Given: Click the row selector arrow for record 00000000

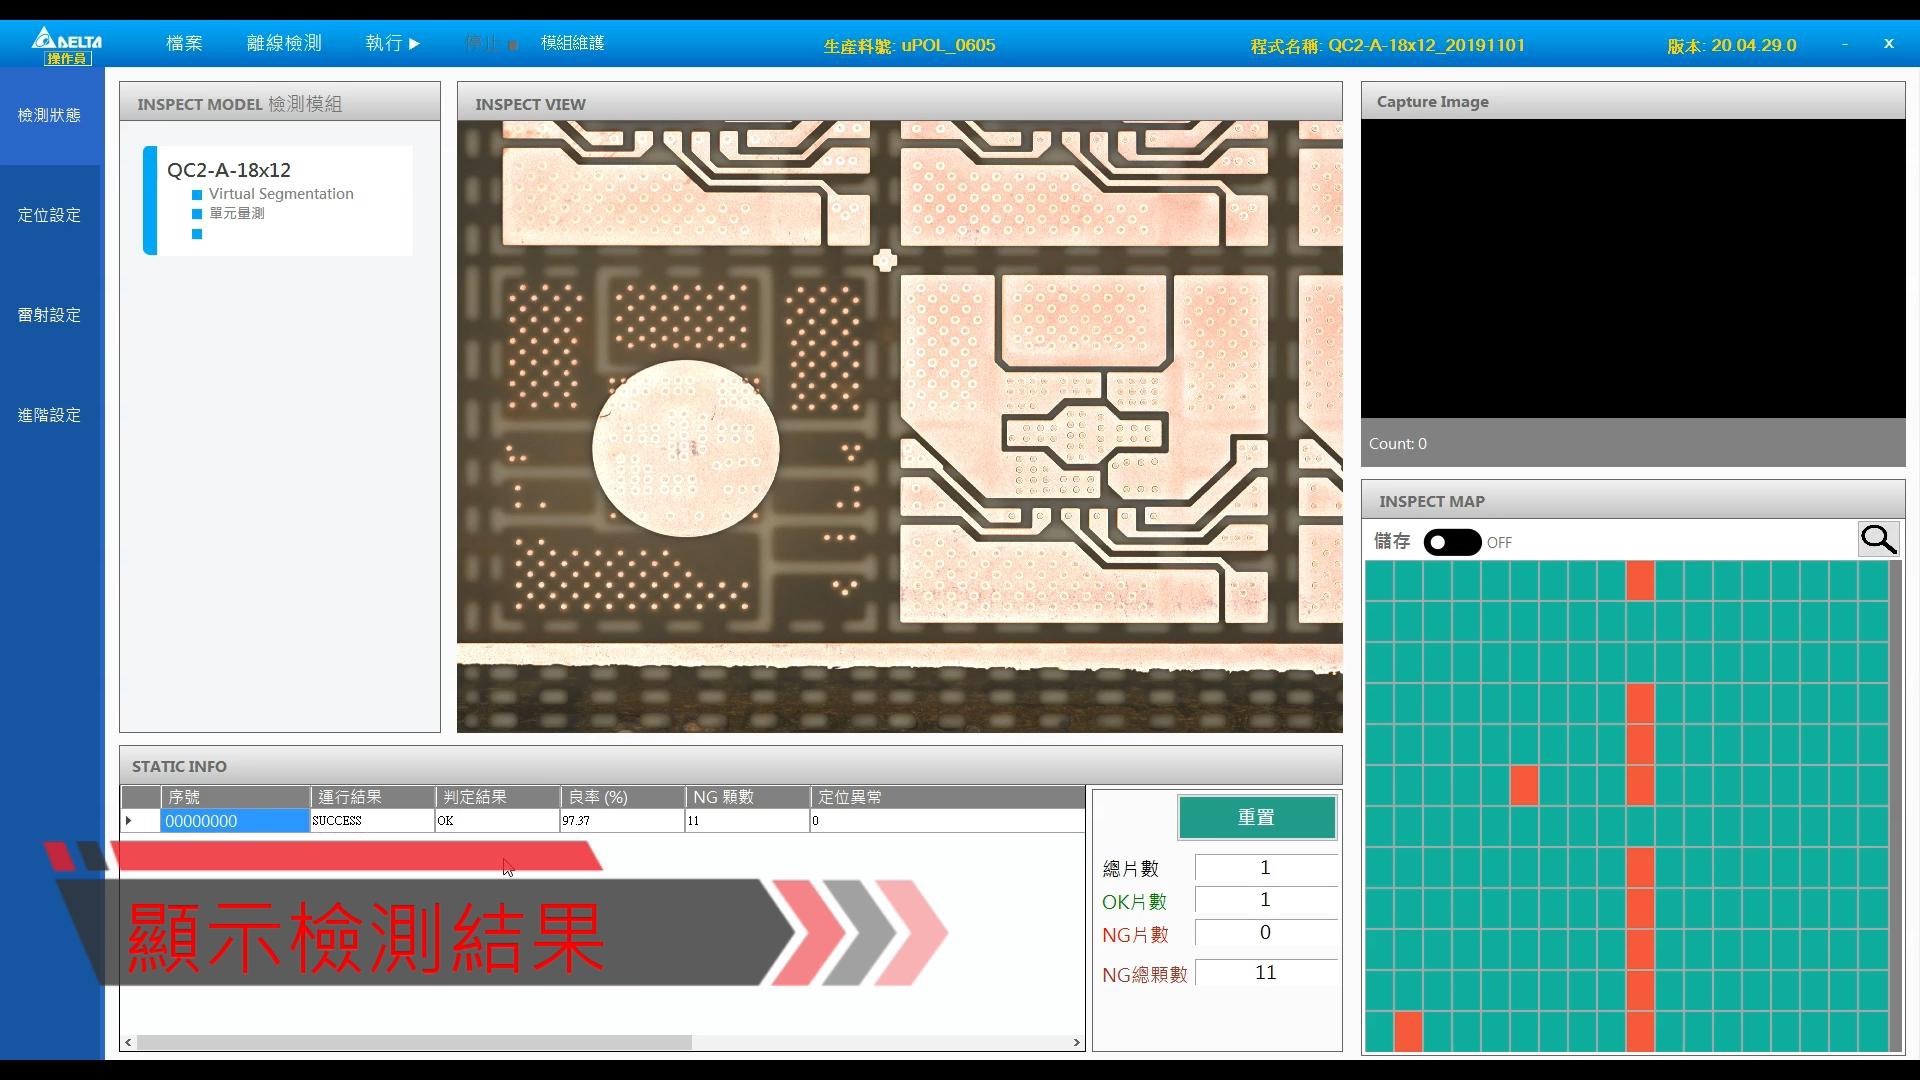Looking at the screenshot, I should click(x=129, y=821).
